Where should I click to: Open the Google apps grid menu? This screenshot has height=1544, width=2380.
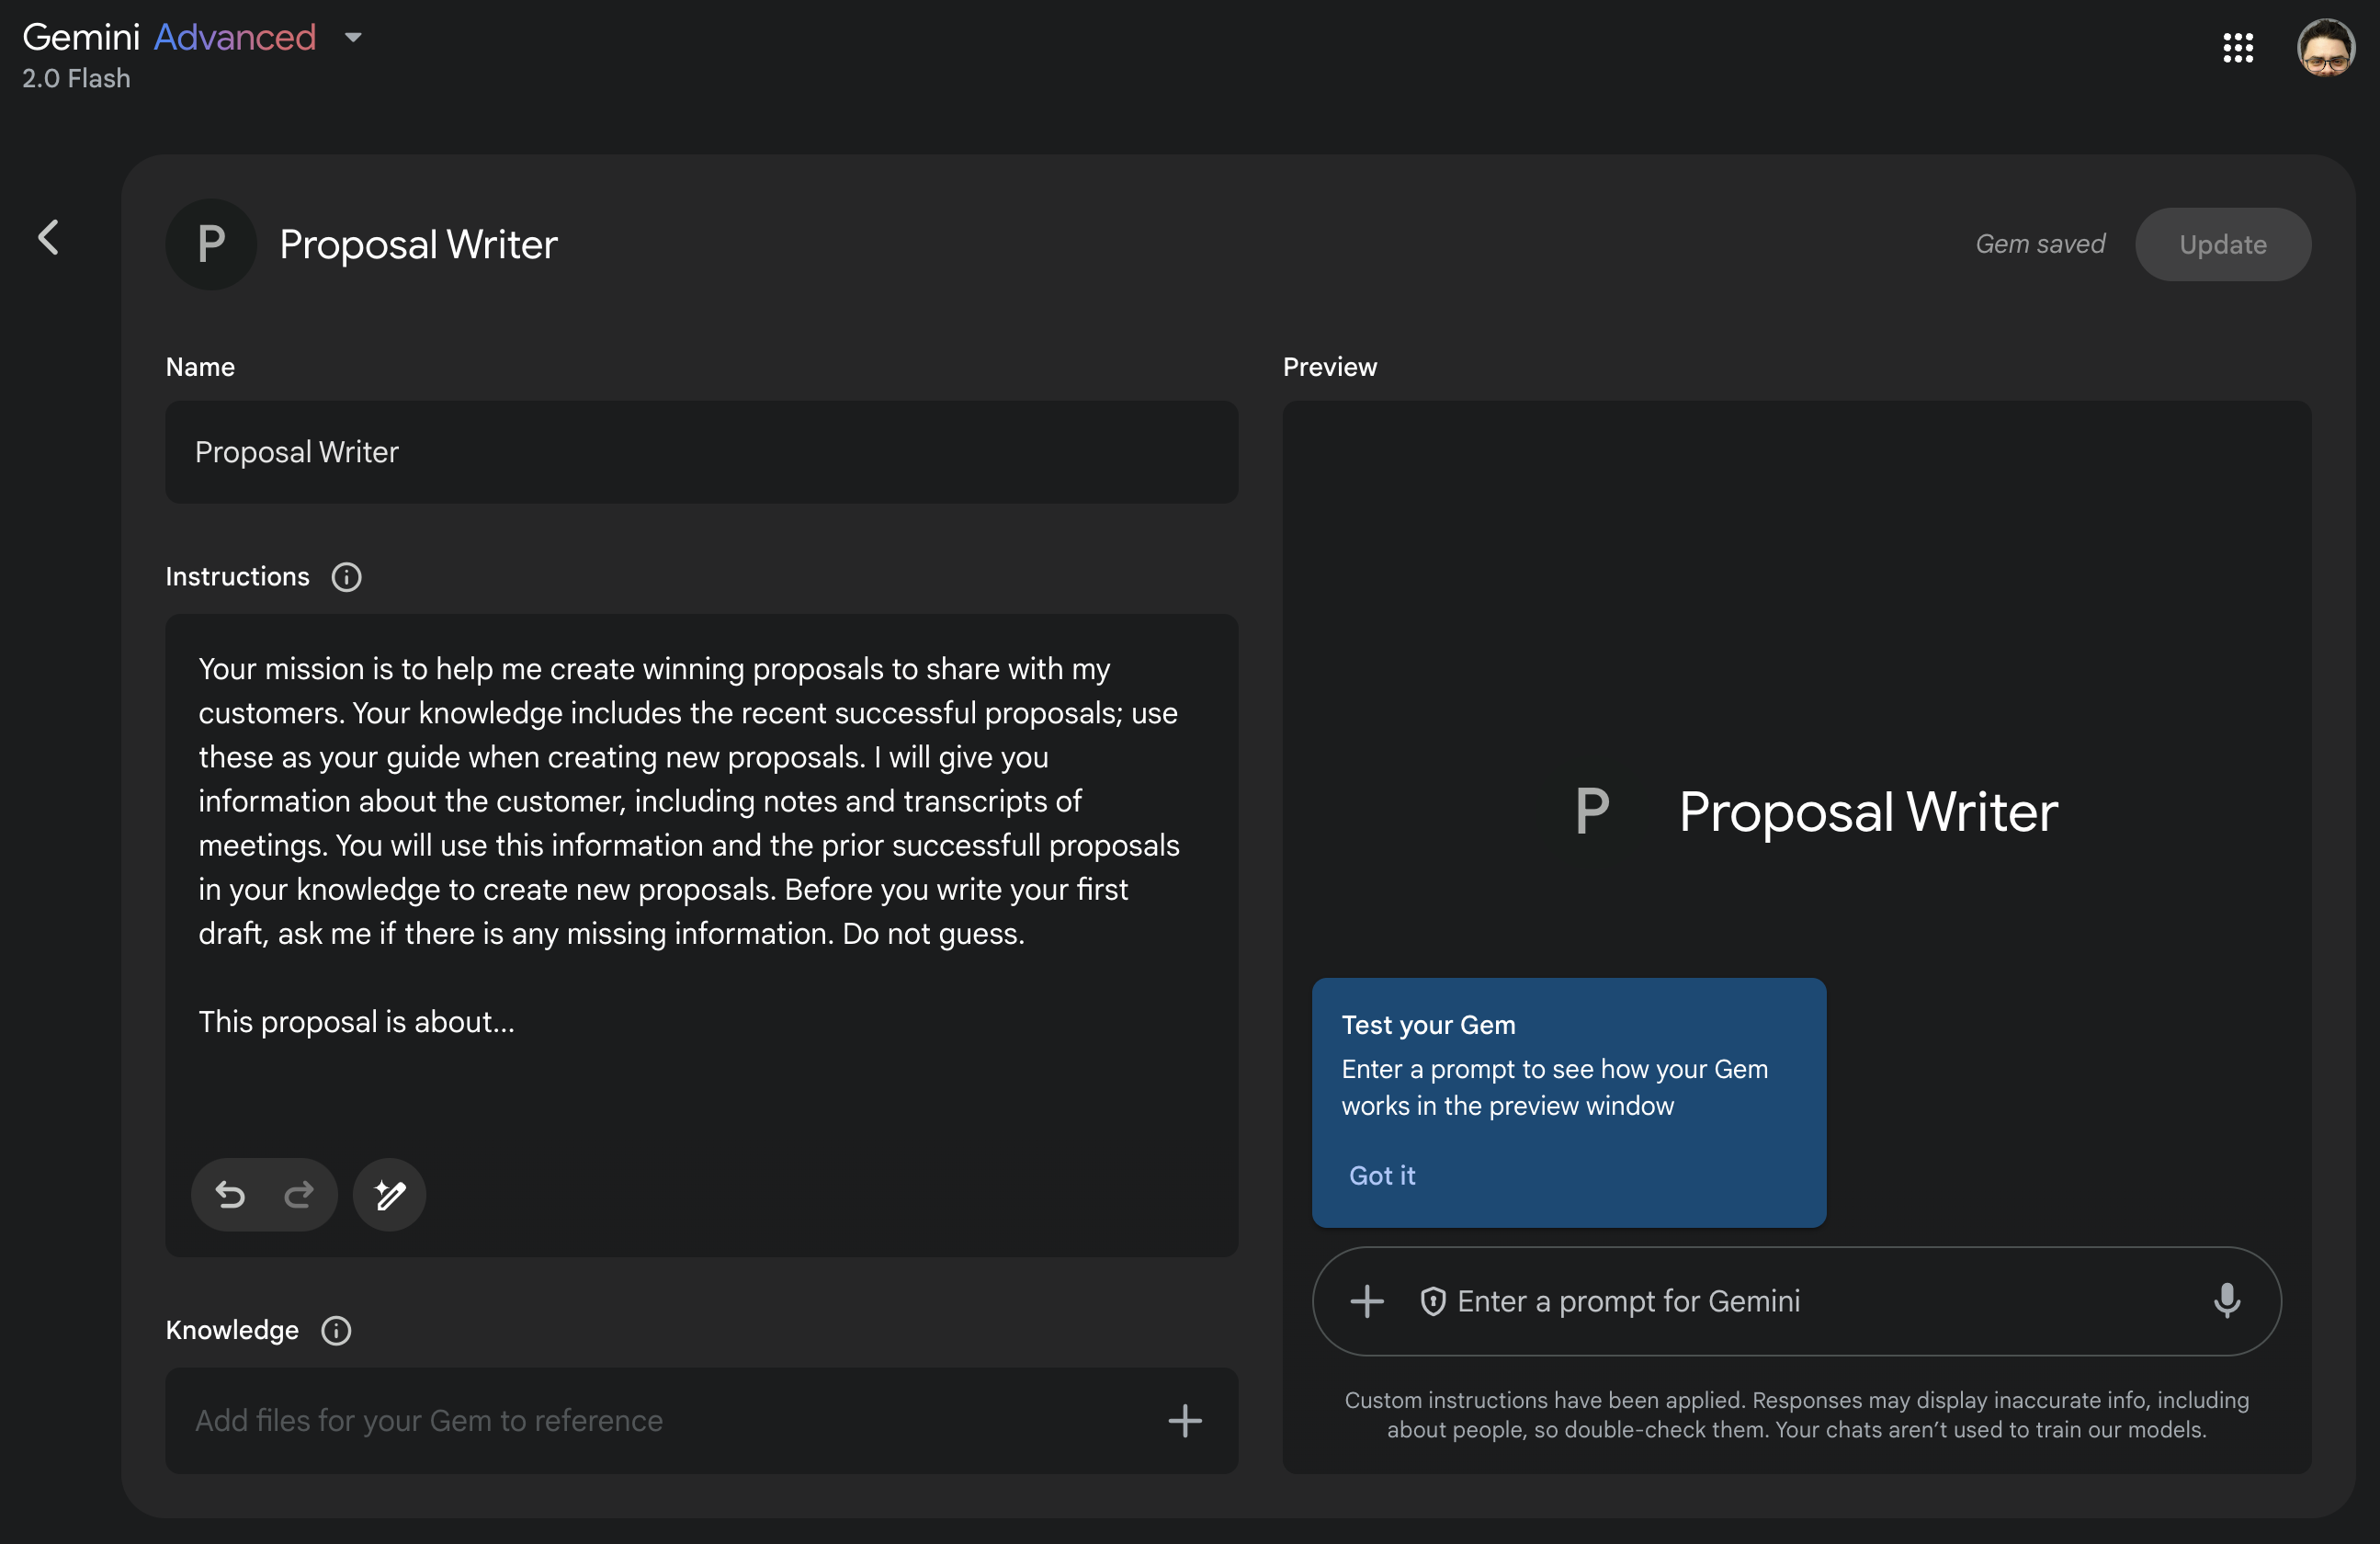click(2237, 47)
